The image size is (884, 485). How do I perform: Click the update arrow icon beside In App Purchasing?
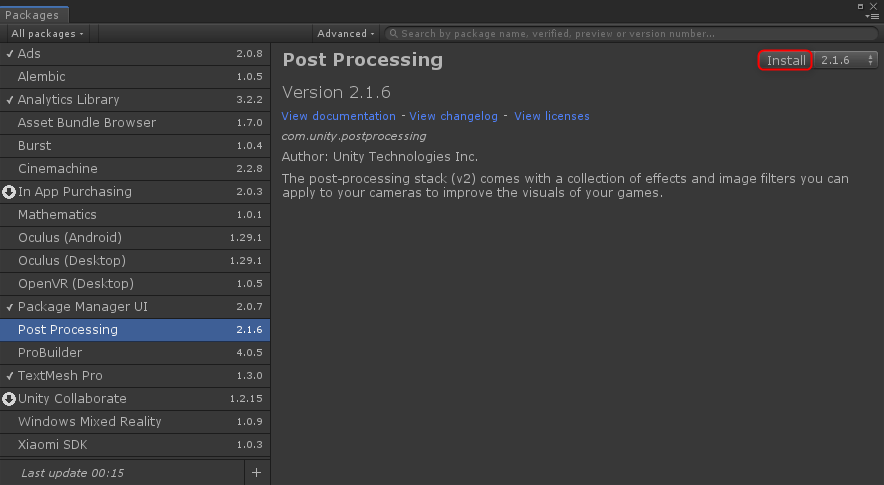(9, 192)
